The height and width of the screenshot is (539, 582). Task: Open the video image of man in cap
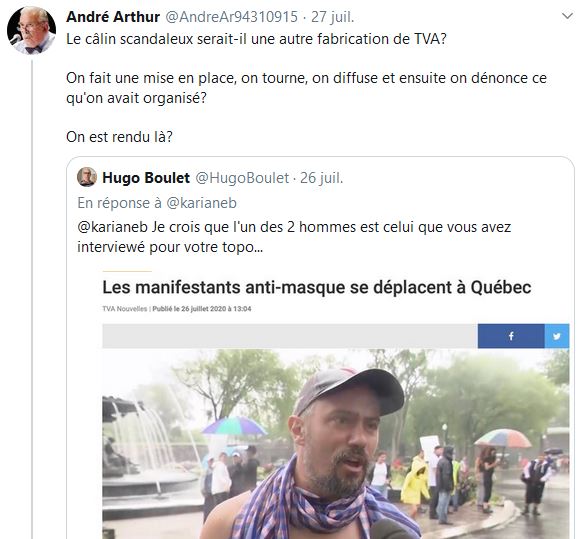(336, 444)
